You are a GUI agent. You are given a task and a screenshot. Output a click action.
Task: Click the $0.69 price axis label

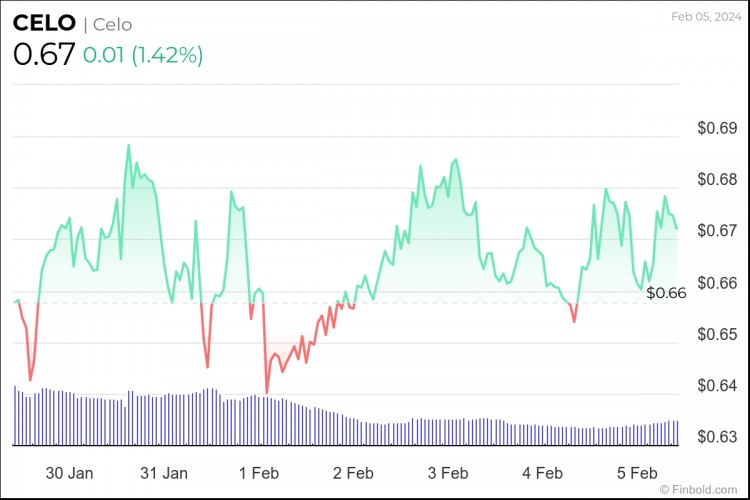(x=716, y=129)
